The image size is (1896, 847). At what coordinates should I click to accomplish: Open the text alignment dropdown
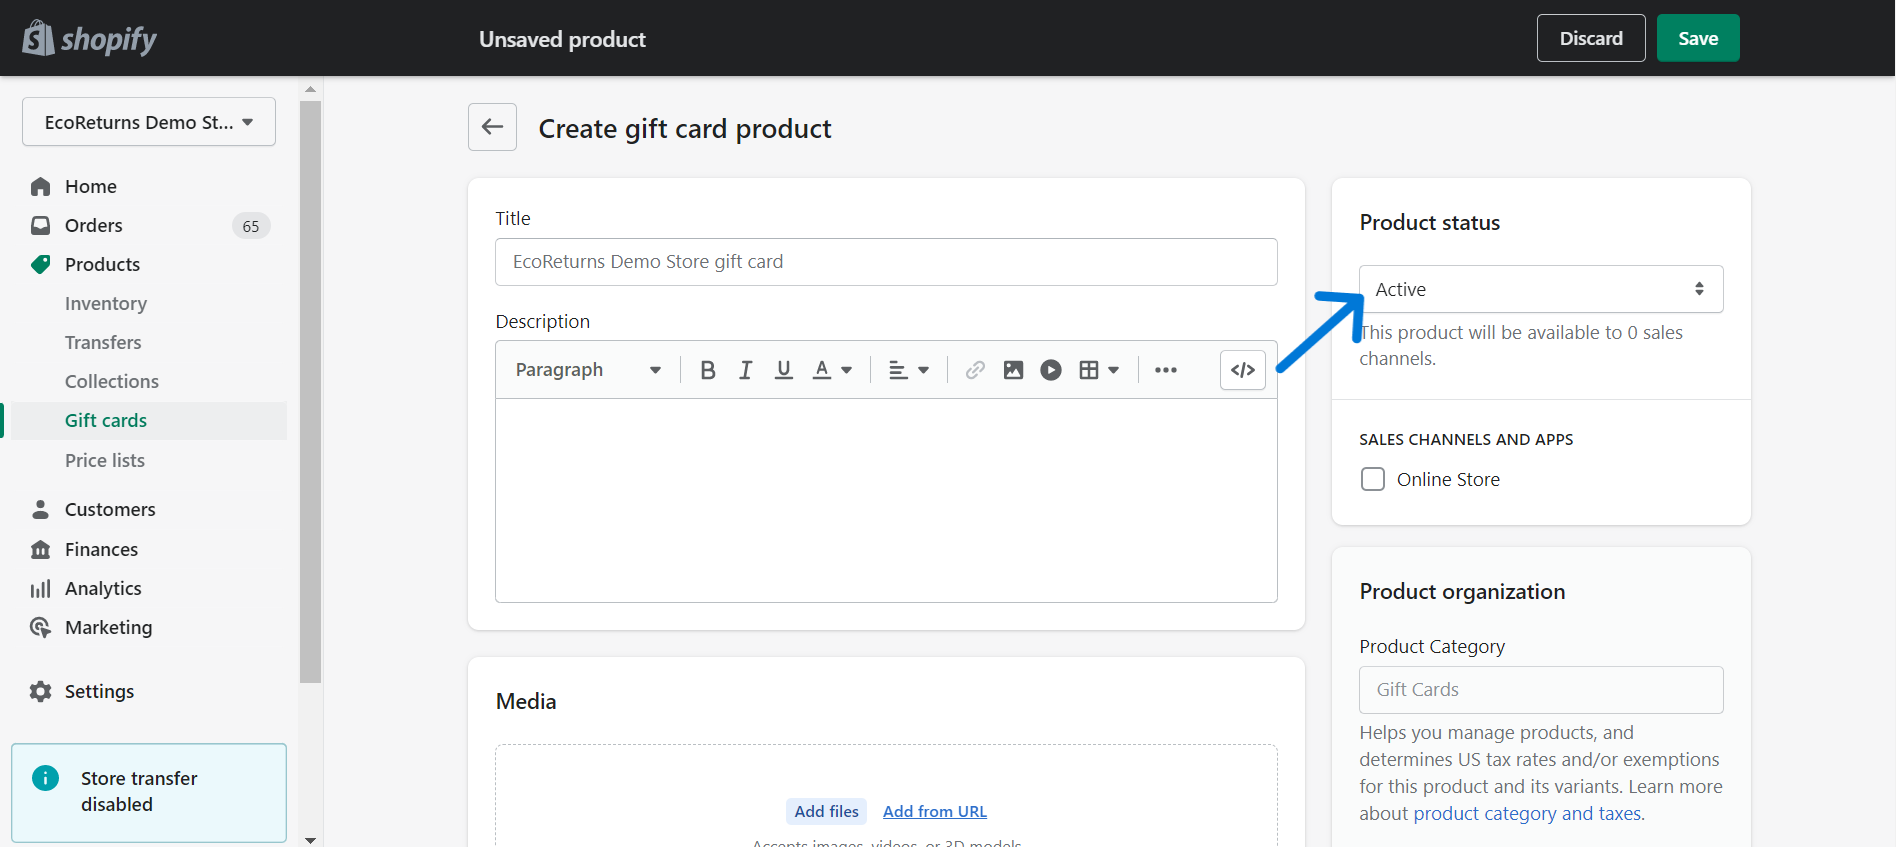click(x=909, y=370)
